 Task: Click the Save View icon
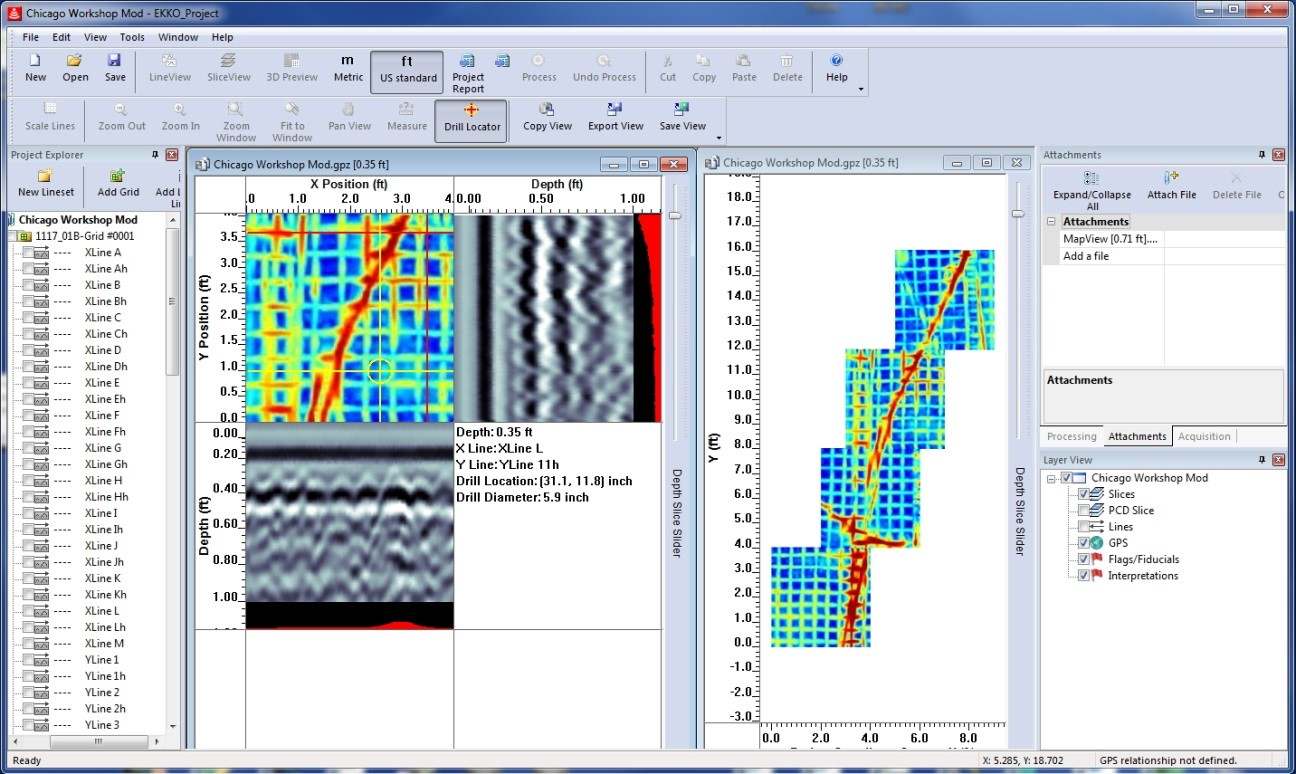682,118
